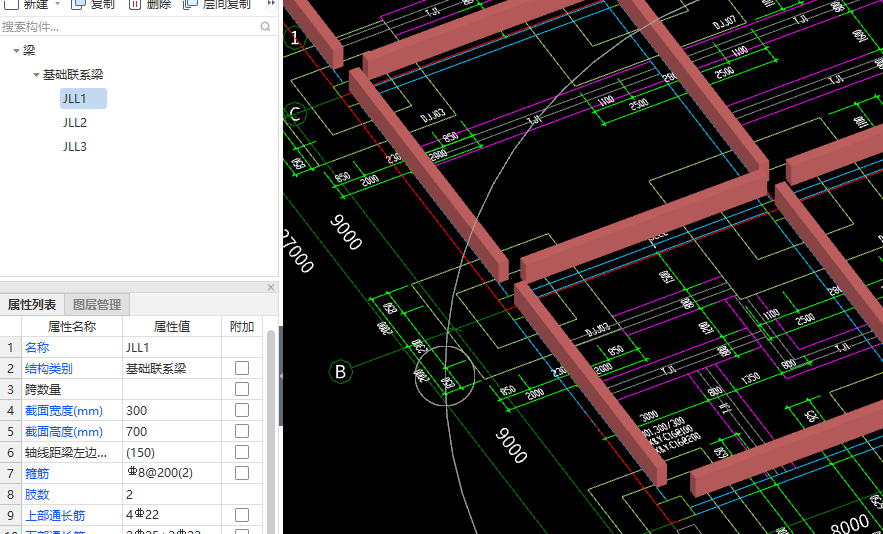
Task: Collapse the 梁 tree node
Action: pos(16,51)
